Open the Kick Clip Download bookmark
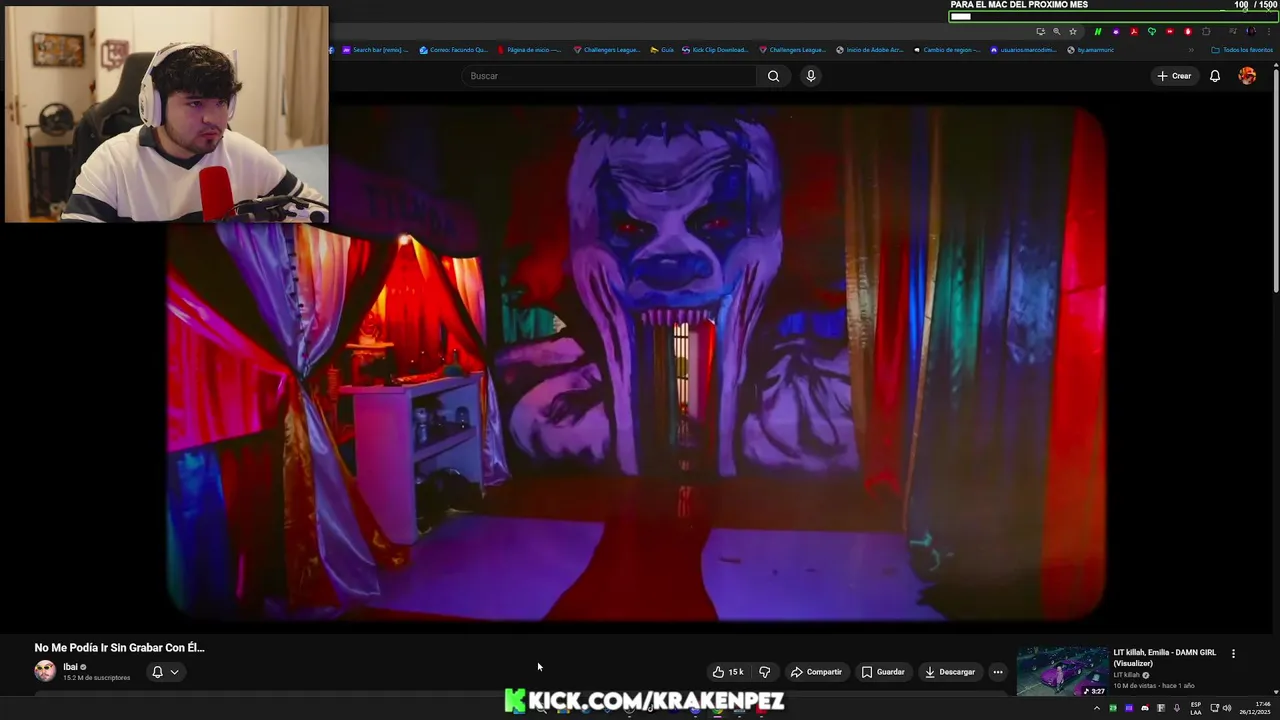 [x=714, y=50]
